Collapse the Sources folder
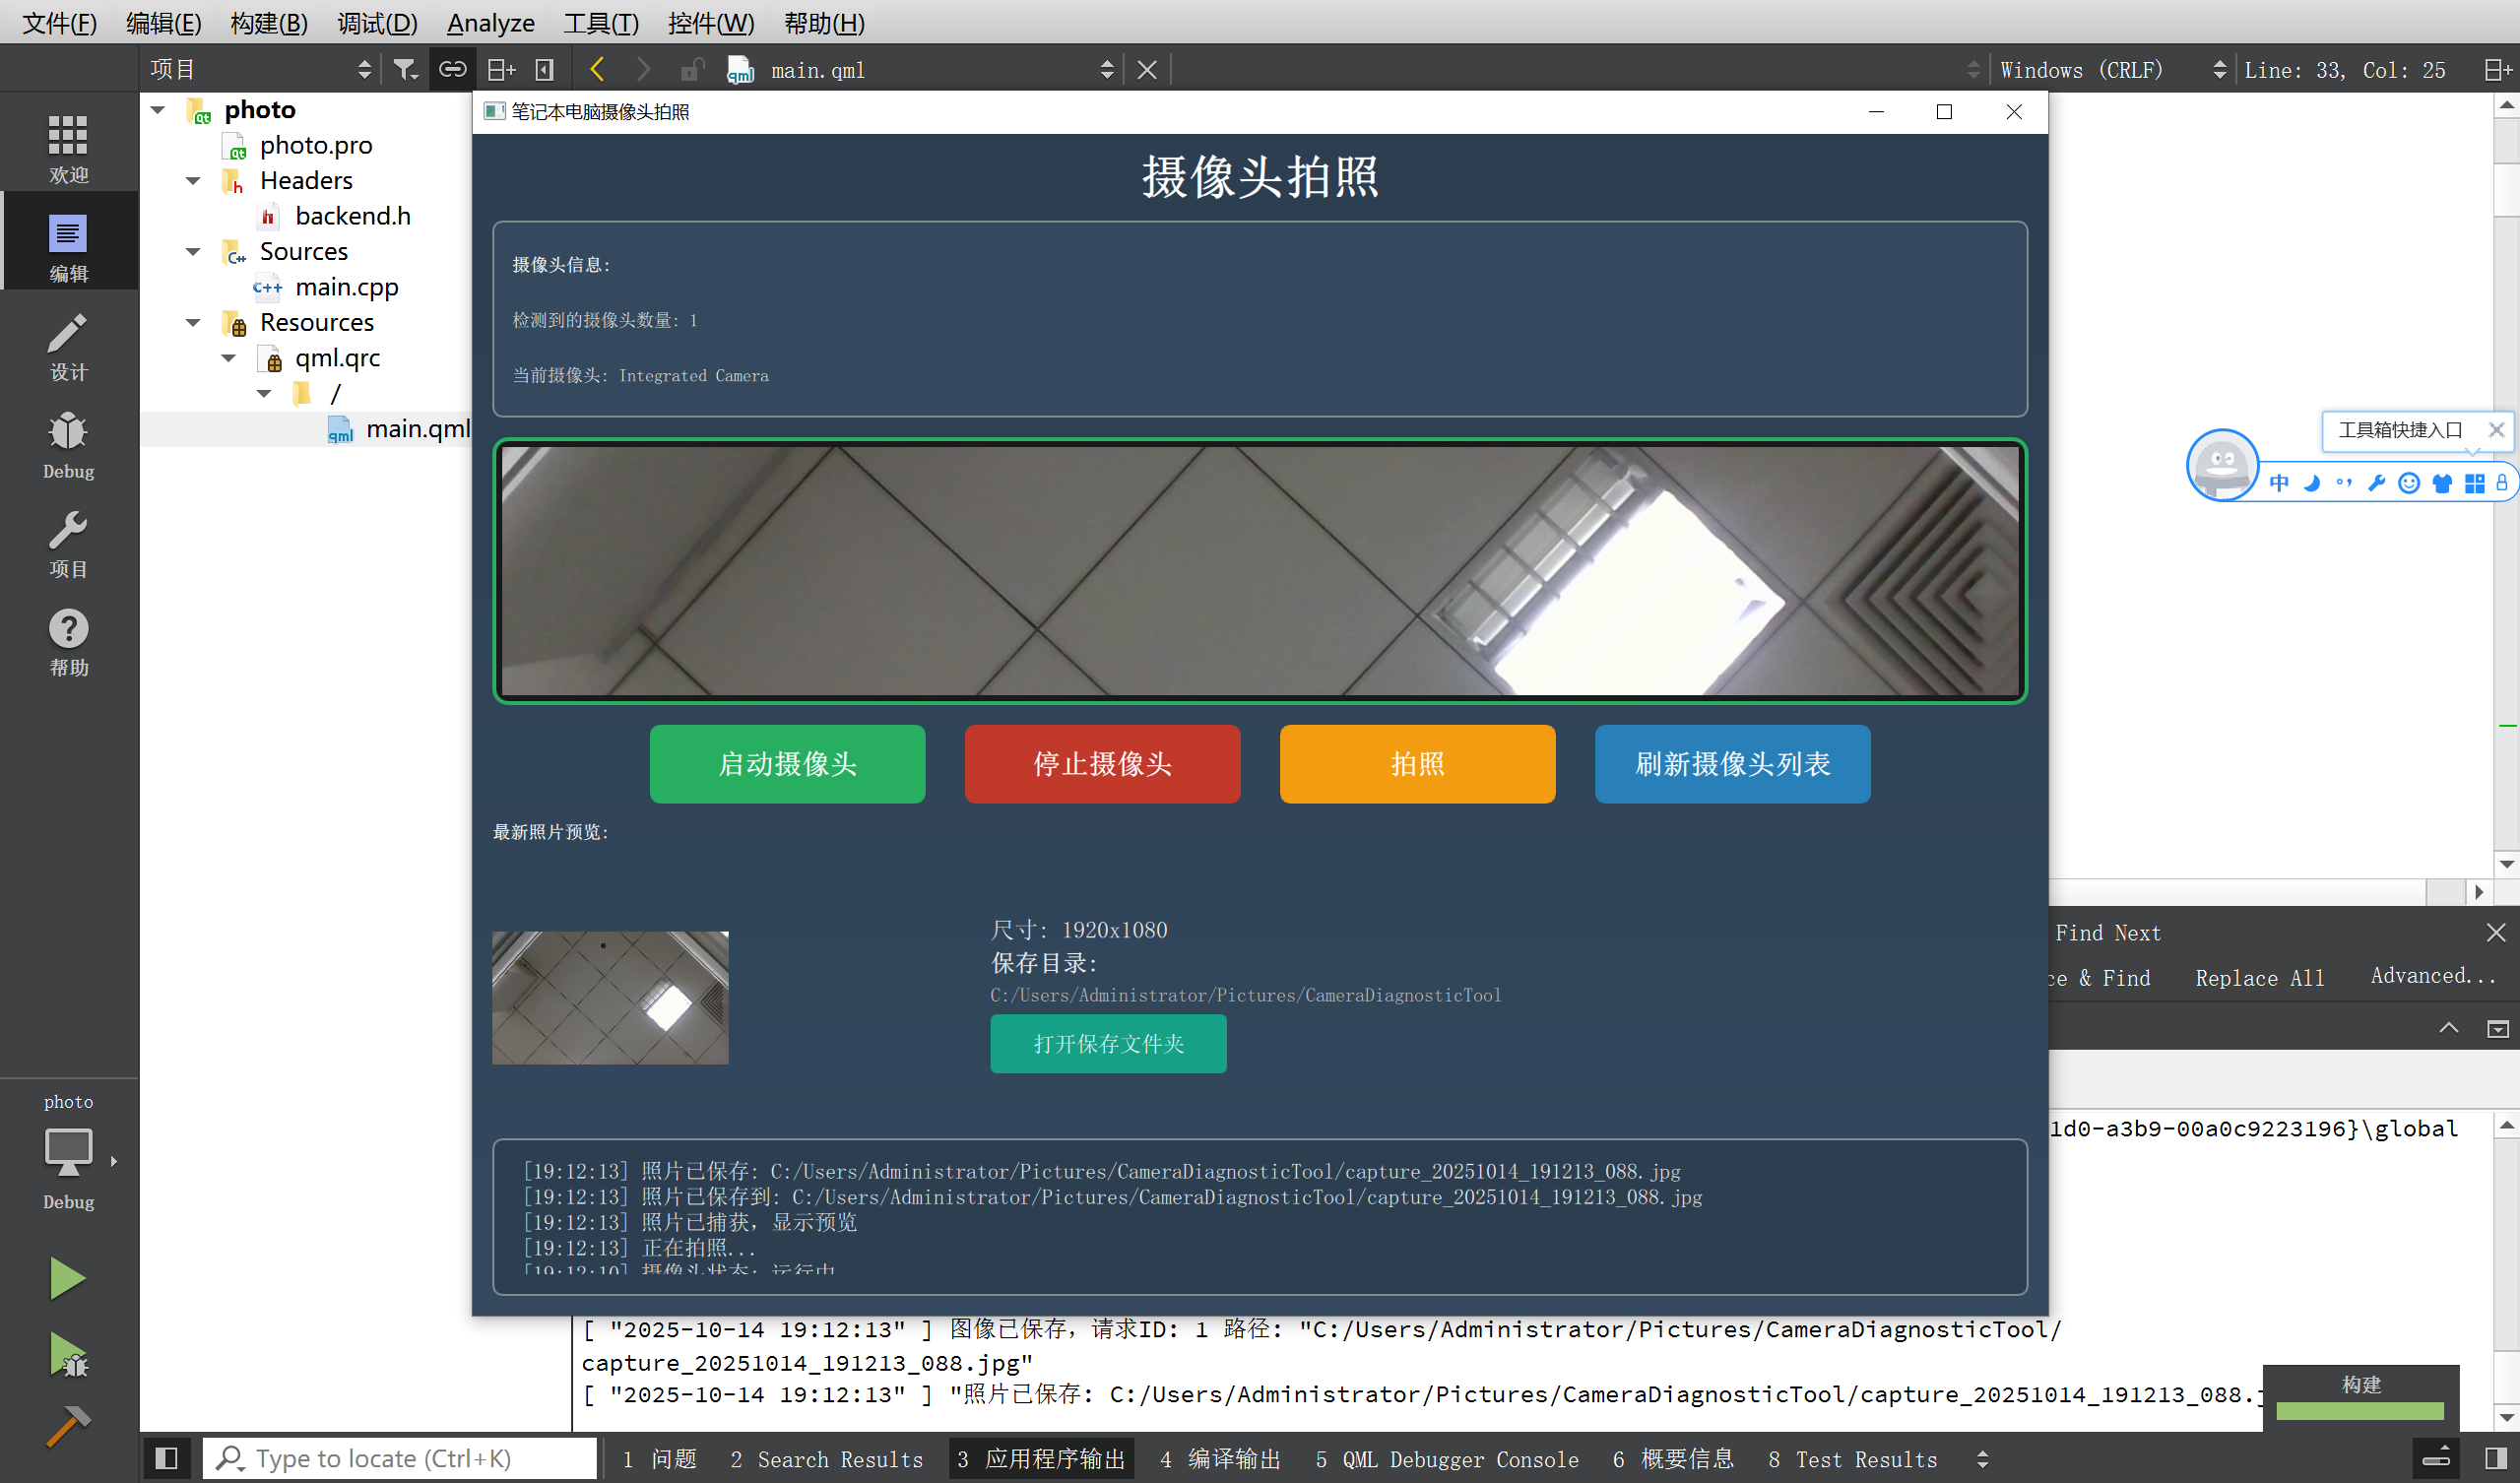Image resolution: width=2520 pixels, height=1483 pixels. [x=193, y=252]
